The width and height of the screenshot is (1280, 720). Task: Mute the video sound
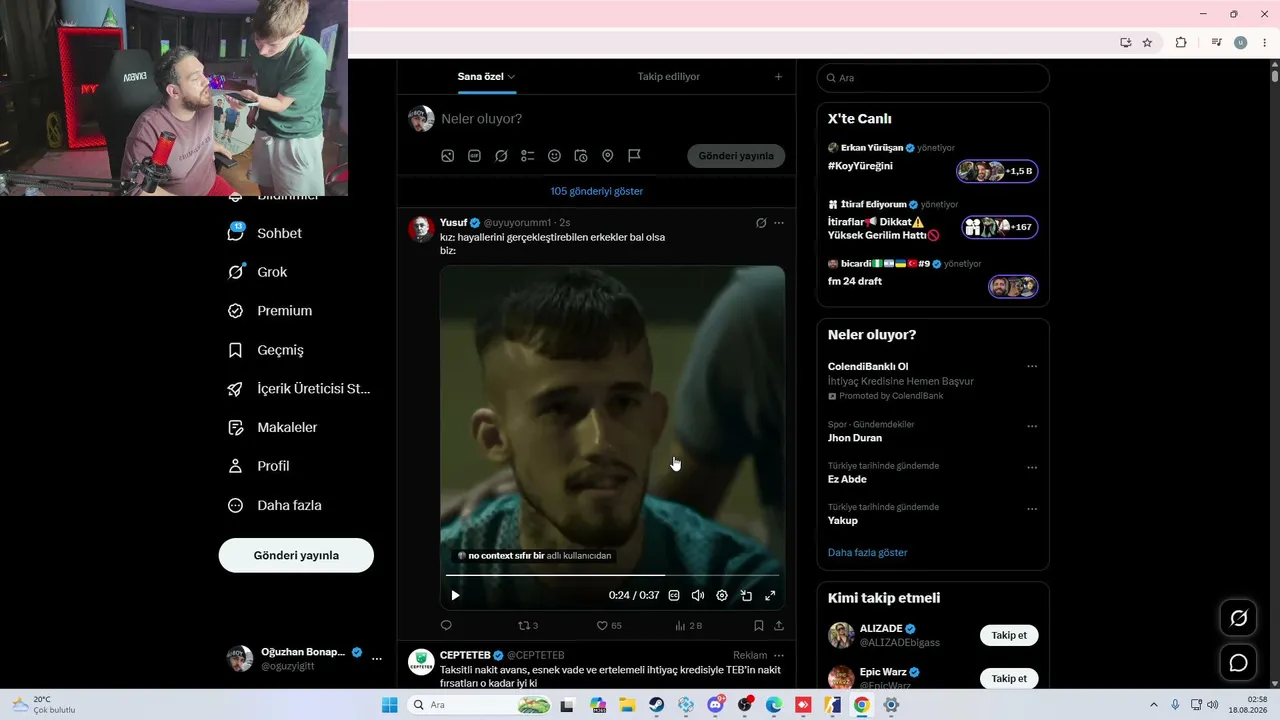point(698,596)
